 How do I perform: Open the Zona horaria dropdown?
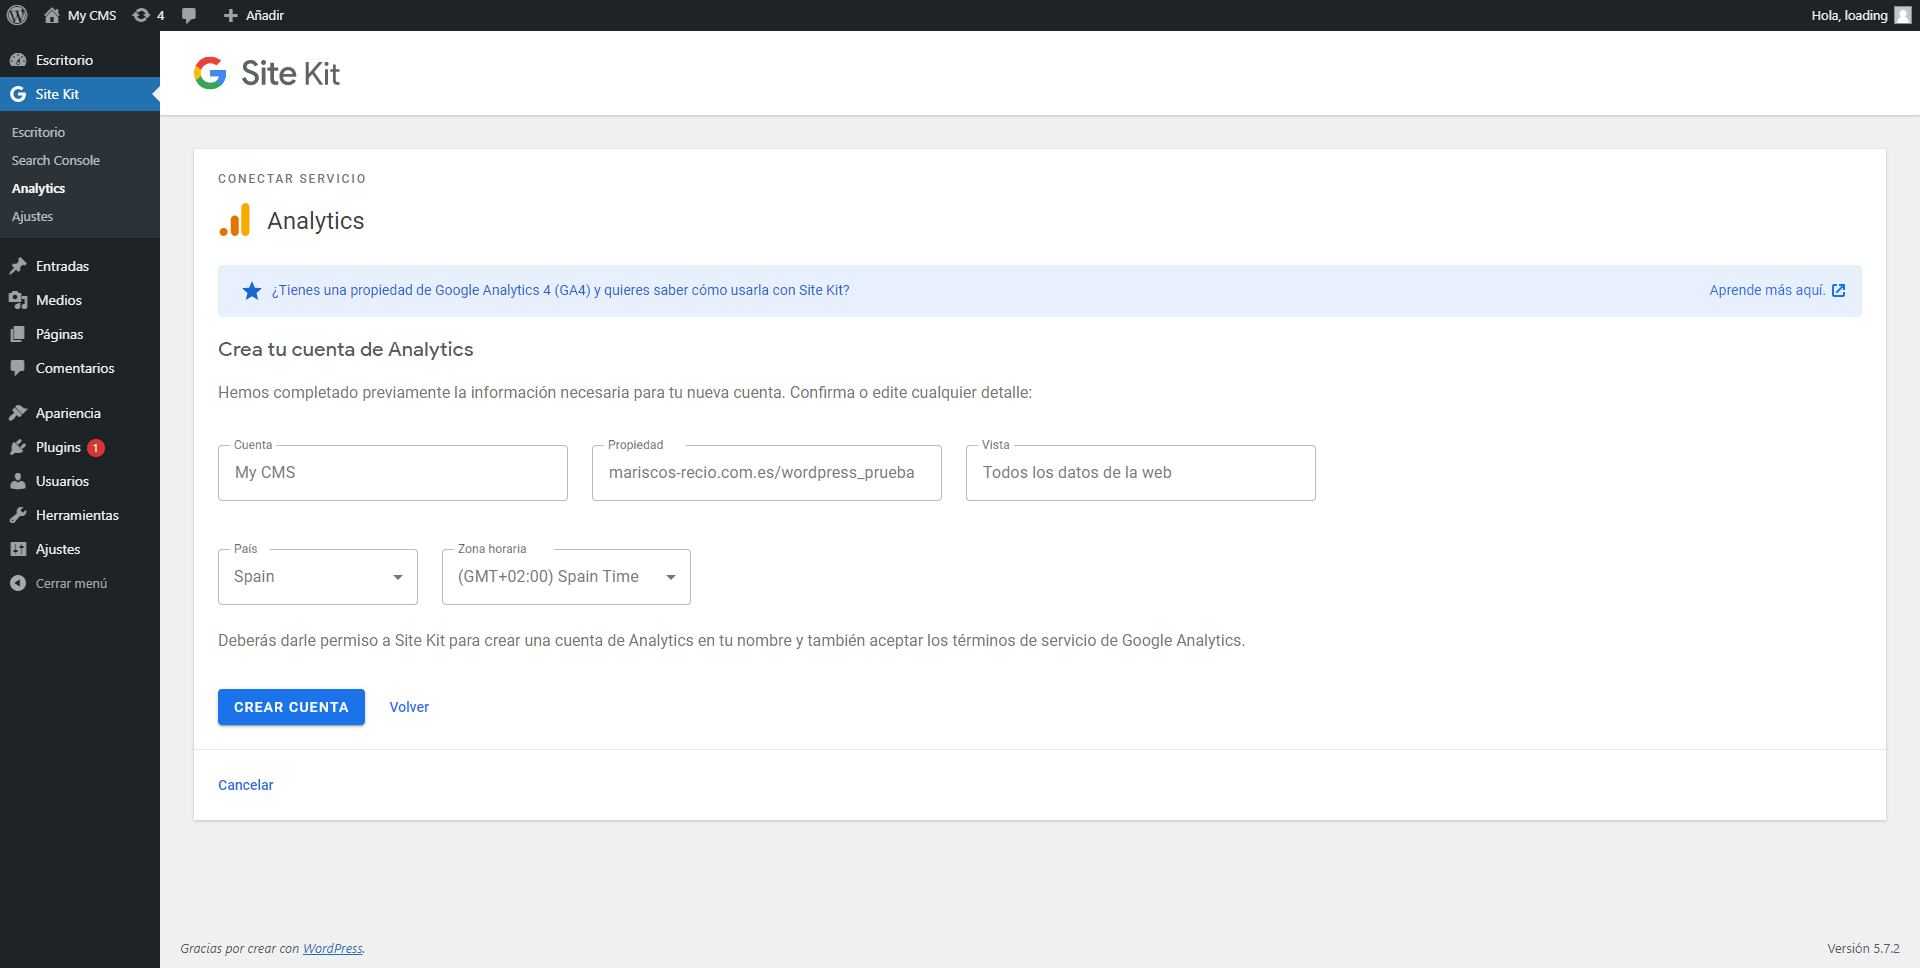tap(566, 577)
